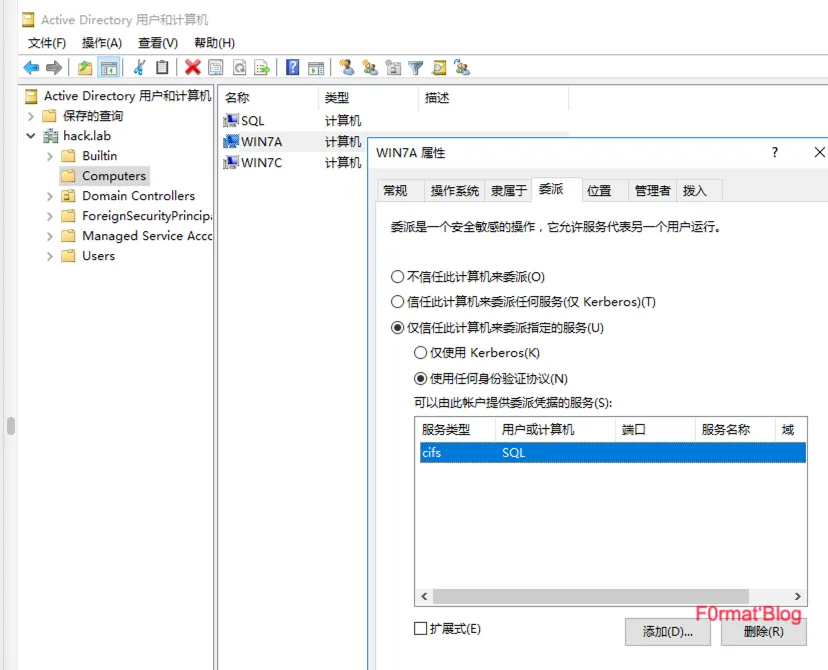Click the export list toolbar icon
Image resolution: width=828 pixels, height=670 pixels.
[262, 68]
